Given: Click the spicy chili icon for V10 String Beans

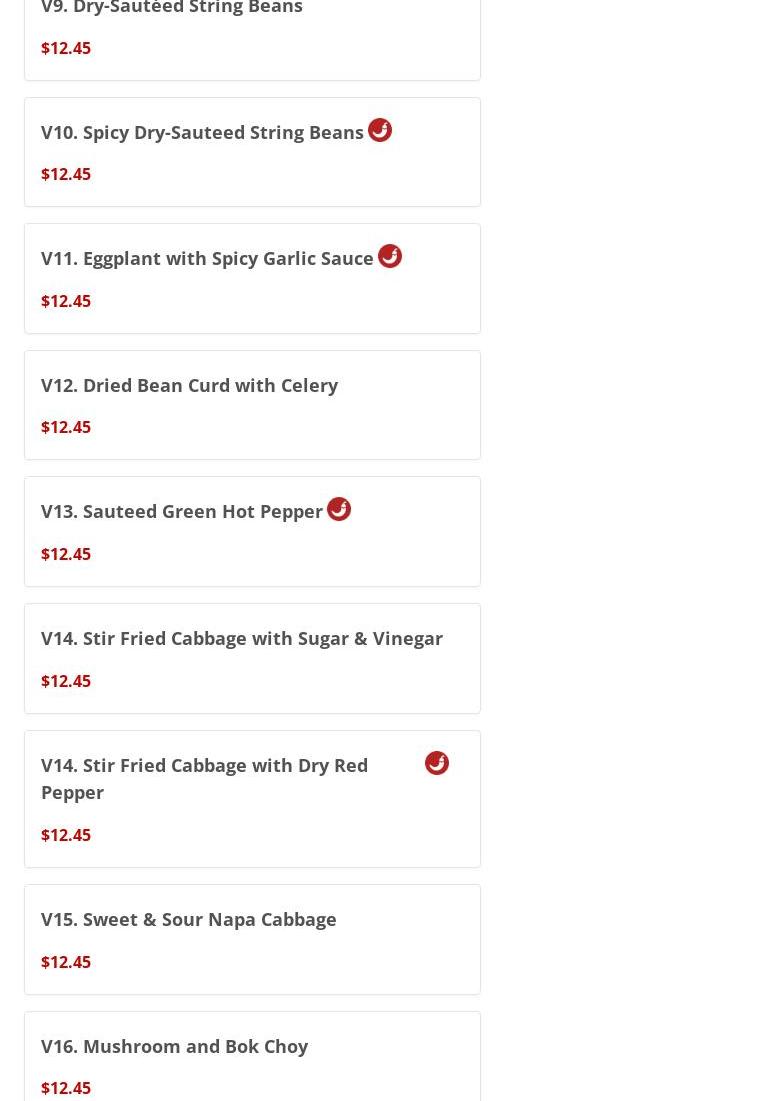Looking at the screenshot, I should coord(380,130).
